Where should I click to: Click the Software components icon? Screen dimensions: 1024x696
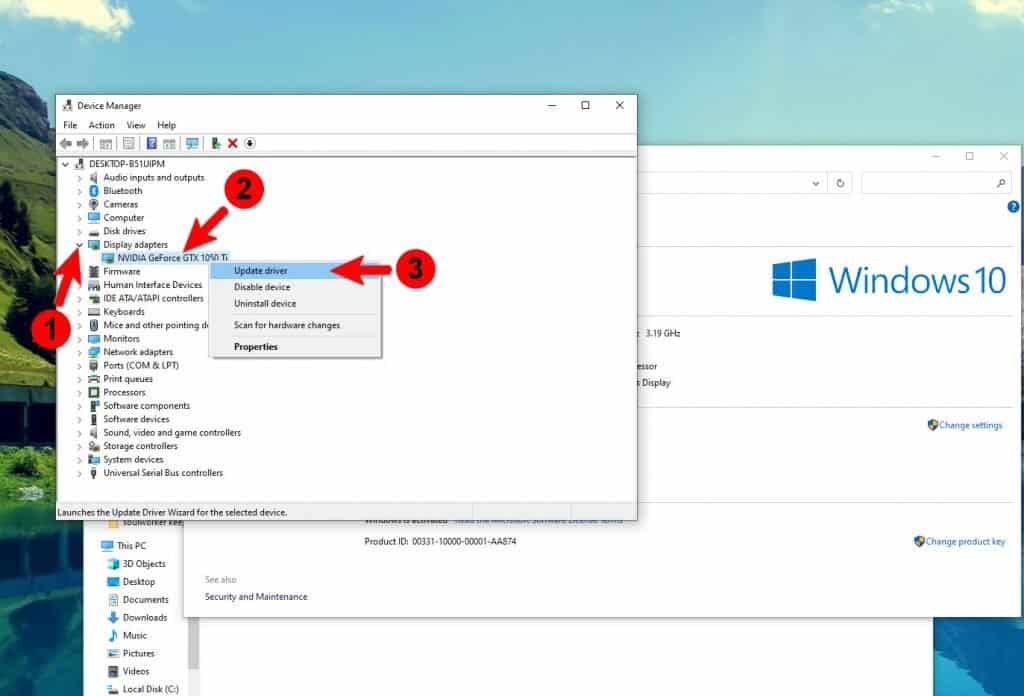(94, 406)
